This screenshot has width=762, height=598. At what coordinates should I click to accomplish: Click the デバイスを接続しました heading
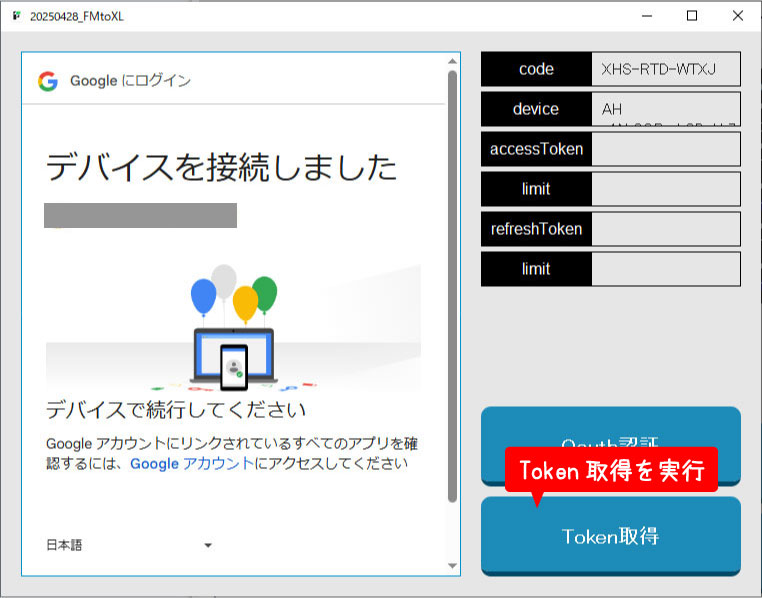click(222, 167)
